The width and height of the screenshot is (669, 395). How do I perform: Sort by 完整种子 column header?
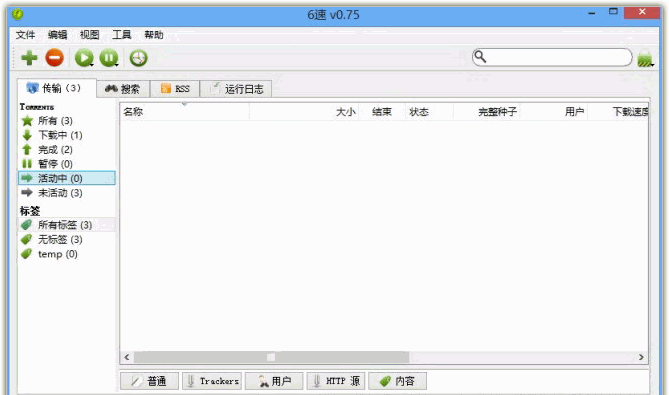point(486,112)
